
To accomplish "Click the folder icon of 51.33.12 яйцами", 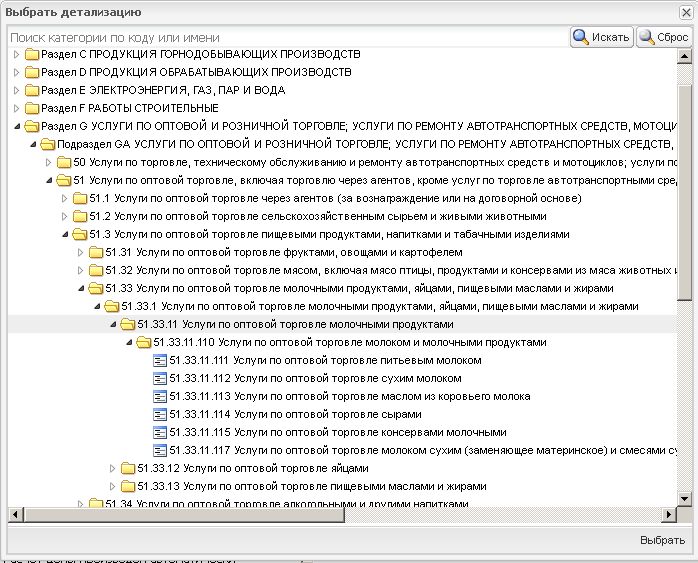I will coord(128,468).
